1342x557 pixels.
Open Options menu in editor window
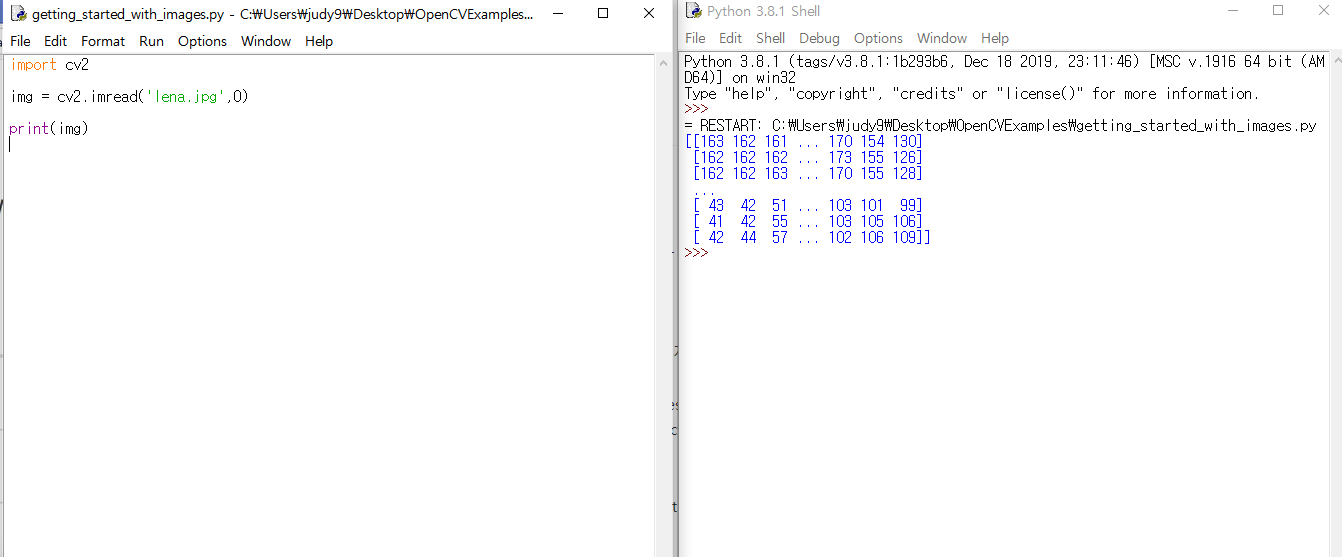(202, 41)
